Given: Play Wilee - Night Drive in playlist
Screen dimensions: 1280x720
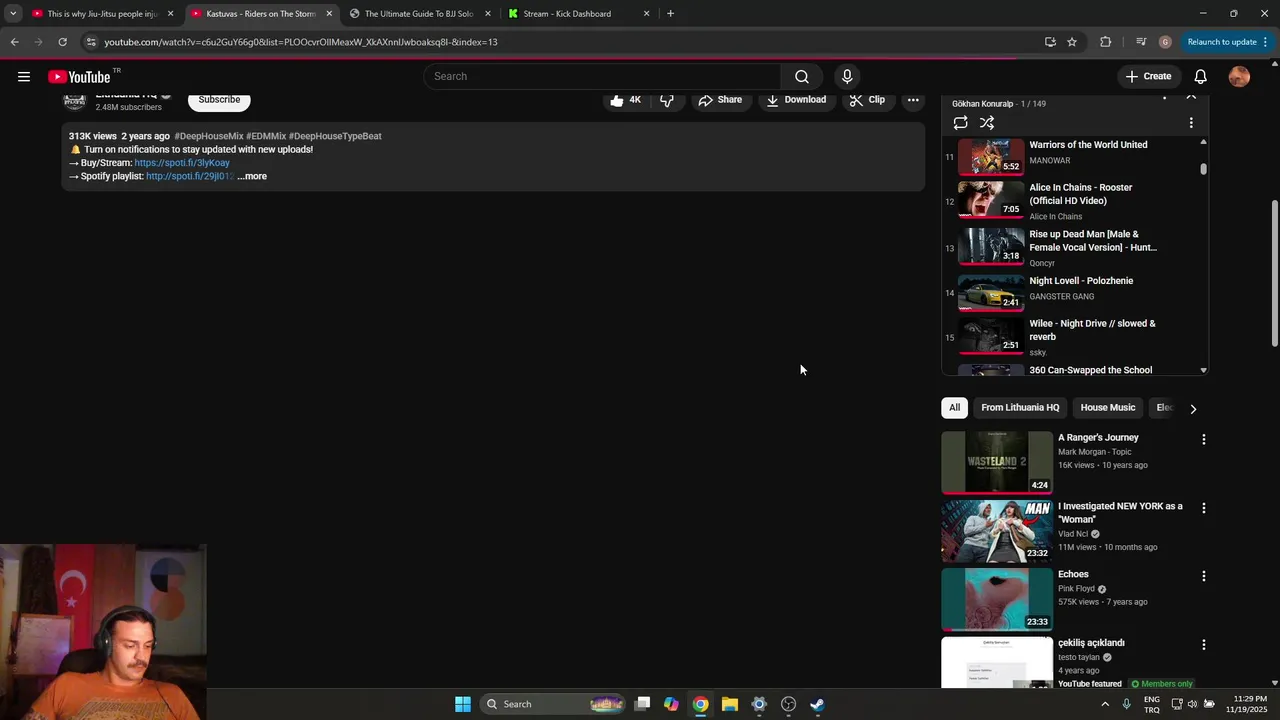Looking at the screenshot, I should tap(1076, 337).
